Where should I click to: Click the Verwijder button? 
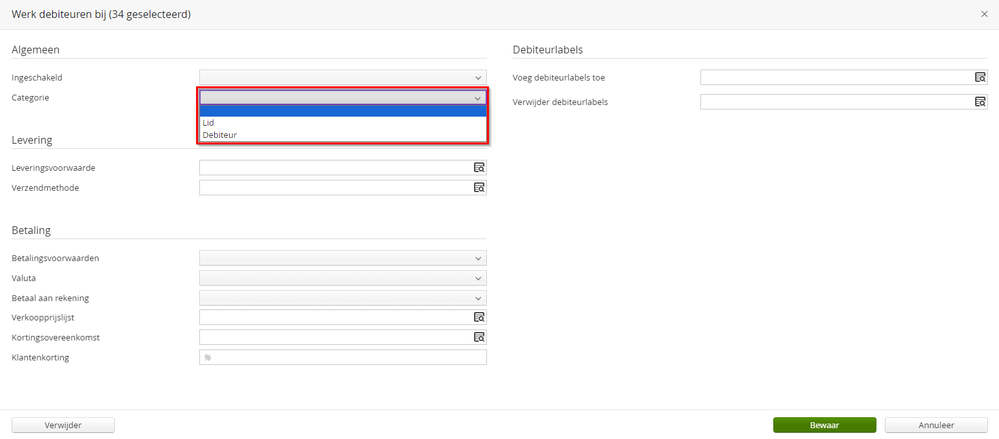pos(63,425)
